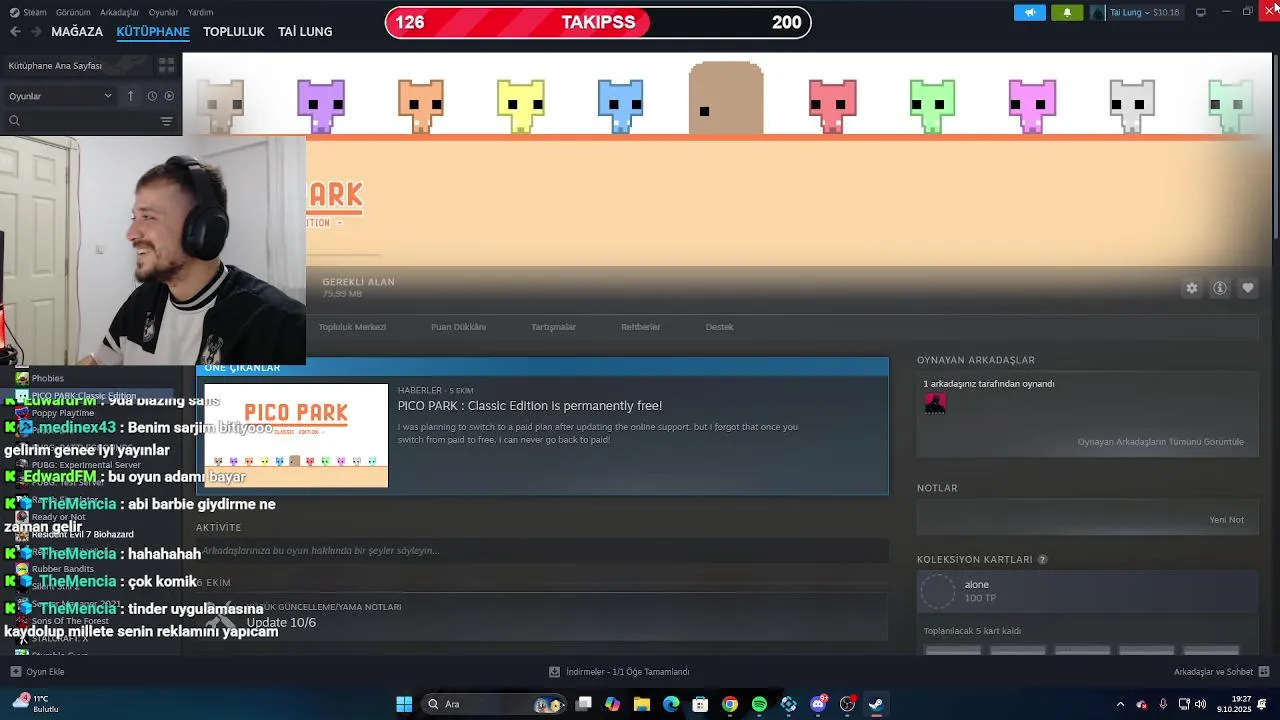Click the activity comment input field
1280x720 pixels.
pyautogui.click(x=542, y=551)
